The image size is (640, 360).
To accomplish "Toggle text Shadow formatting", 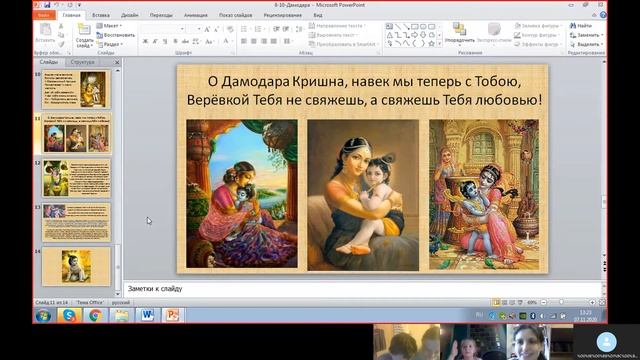I will [175, 41].
